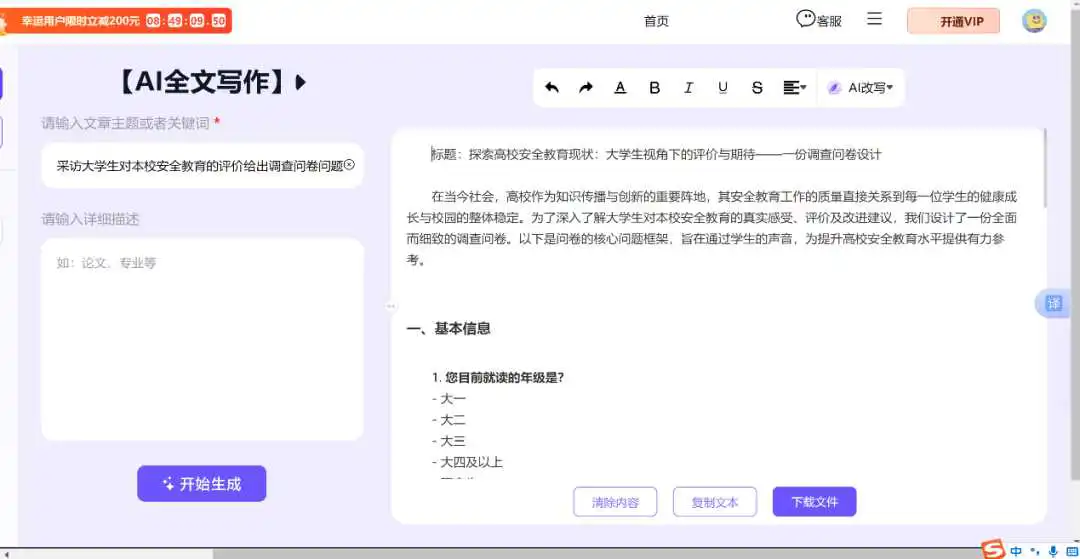Click 下载文件 to download file

click(x=815, y=502)
